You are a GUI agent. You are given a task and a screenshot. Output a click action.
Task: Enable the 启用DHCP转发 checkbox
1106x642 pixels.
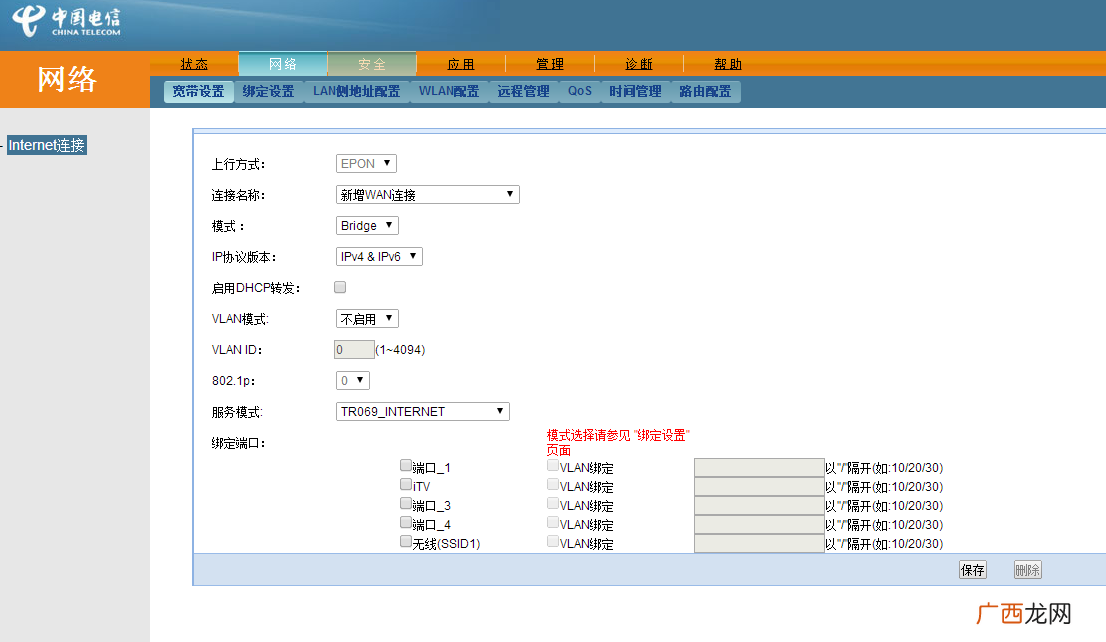tap(340, 287)
